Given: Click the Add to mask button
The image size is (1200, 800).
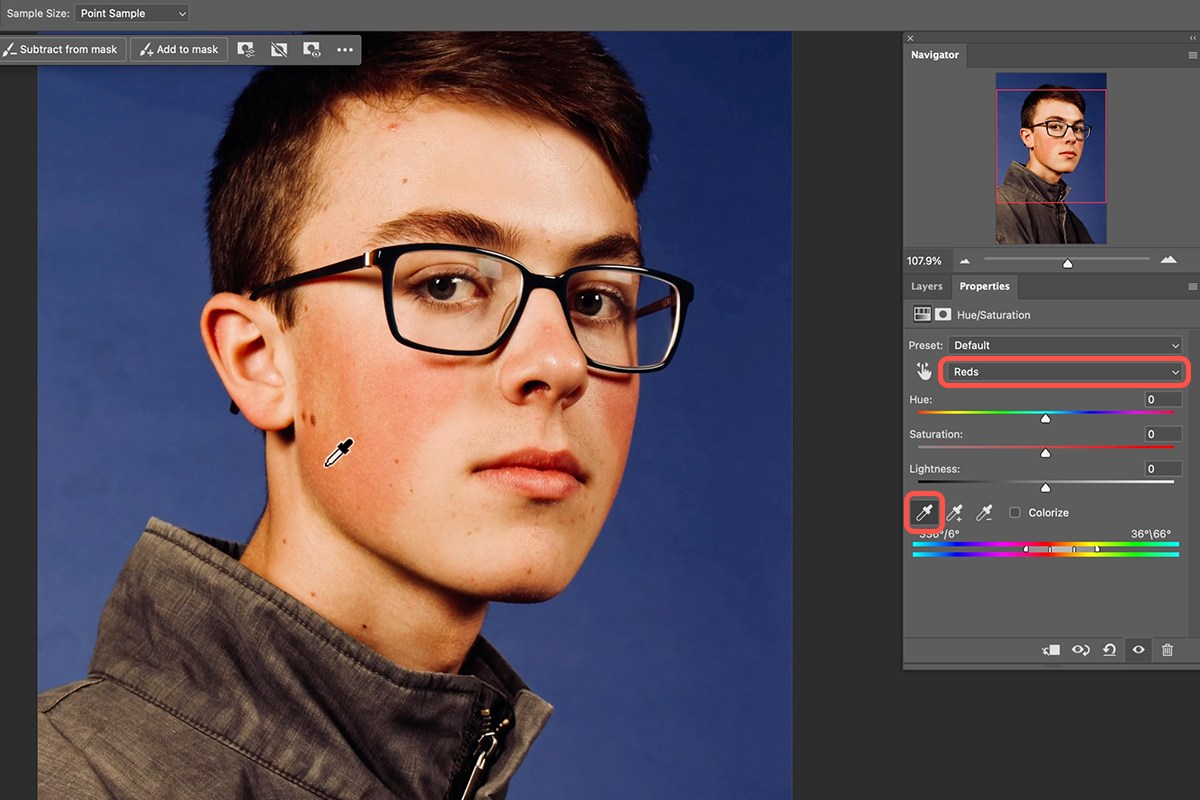Looking at the screenshot, I should pyautogui.click(x=180, y=49).
